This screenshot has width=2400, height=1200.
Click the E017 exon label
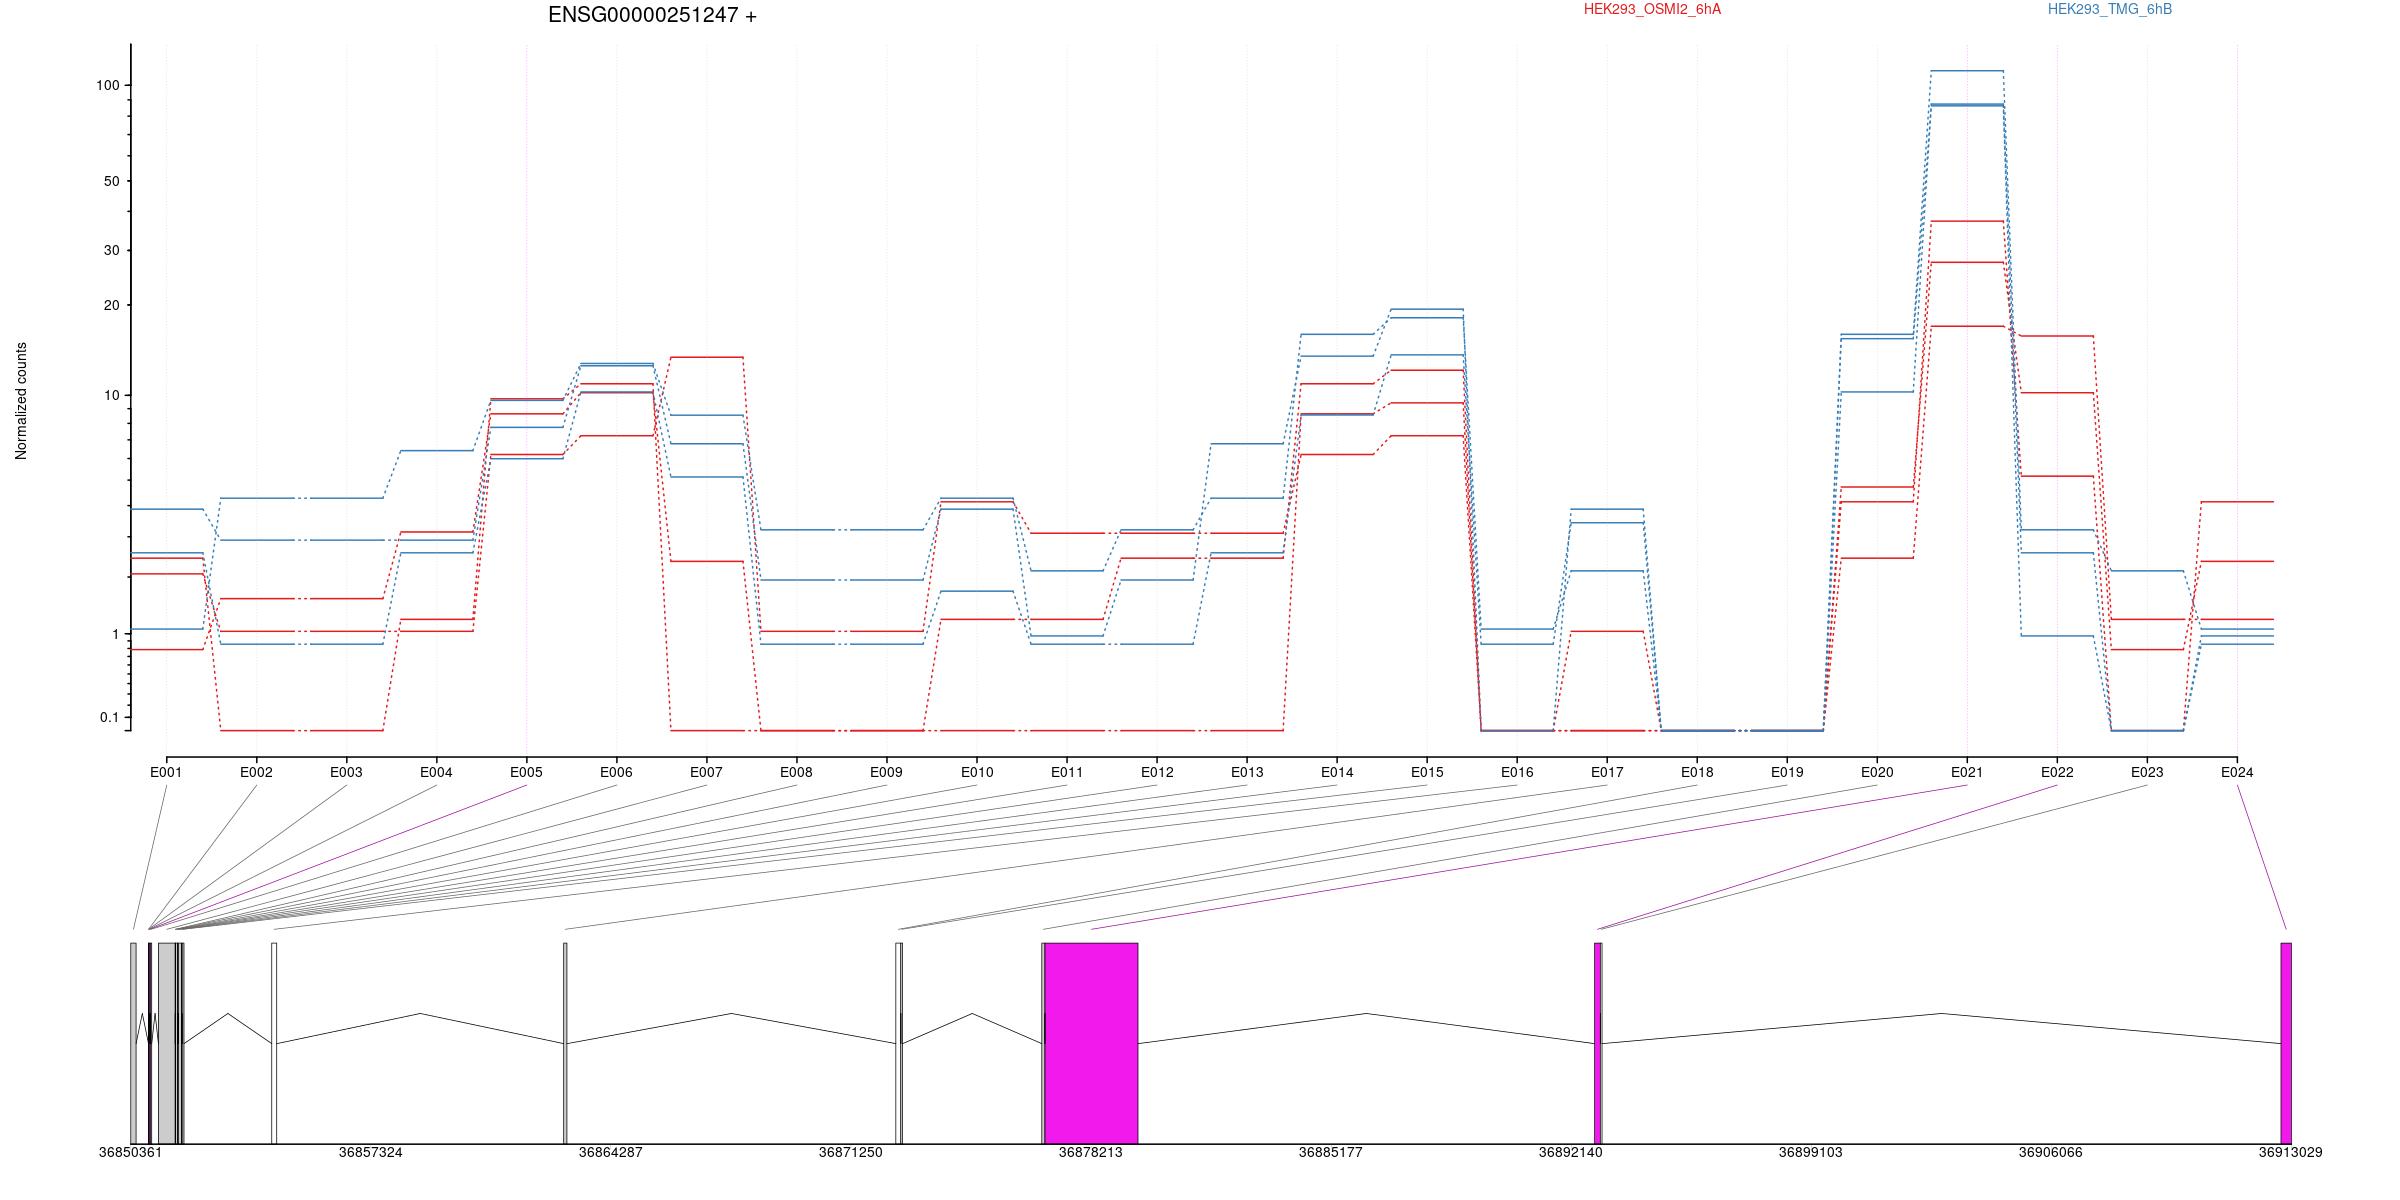(x=1607, y=772)
